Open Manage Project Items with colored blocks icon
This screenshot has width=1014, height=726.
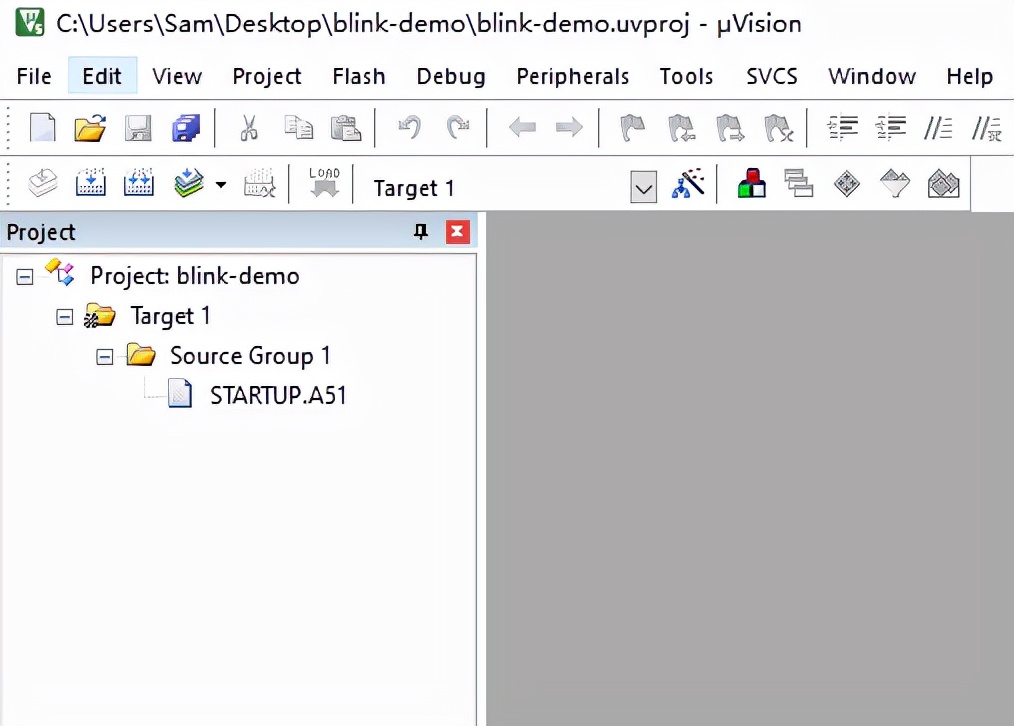(751, 183)
